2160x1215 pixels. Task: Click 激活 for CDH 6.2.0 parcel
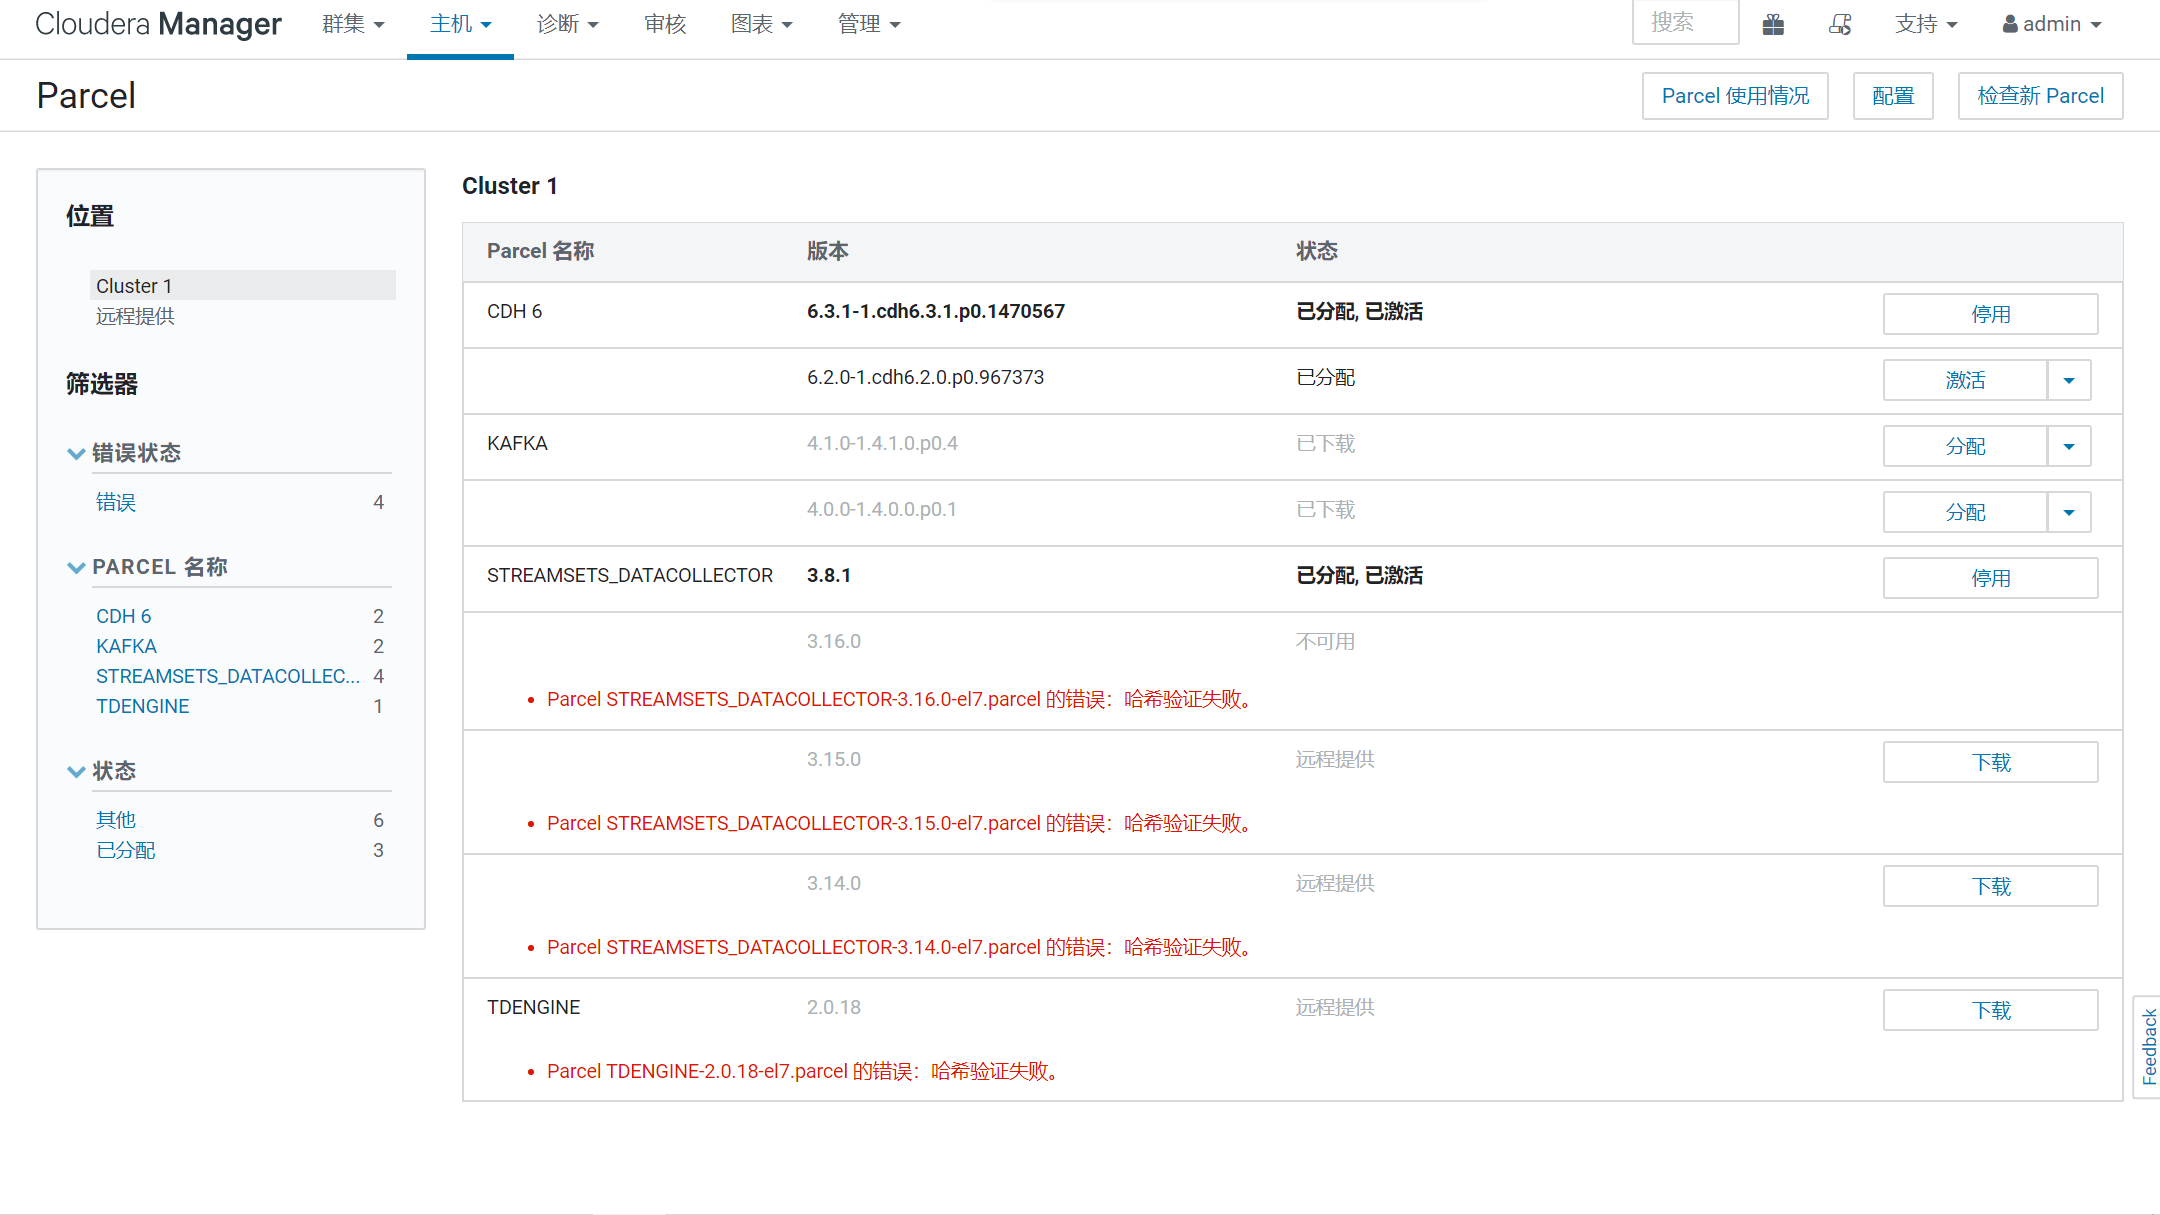pyautogui.click(x=1965, y=380)
